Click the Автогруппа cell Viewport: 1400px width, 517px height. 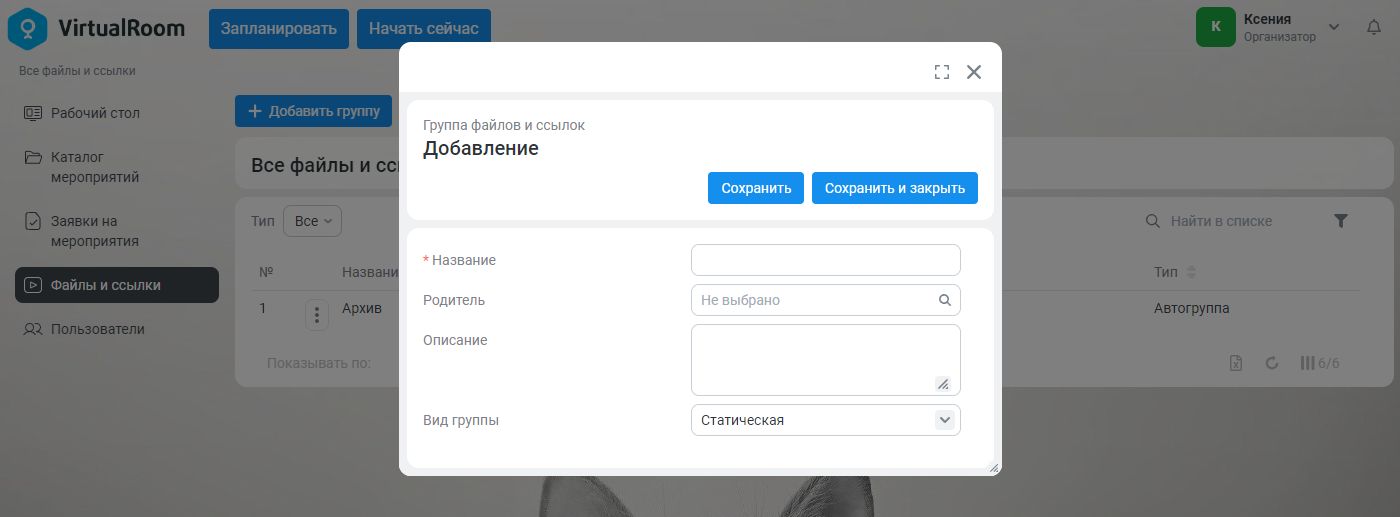pos(1192,308)
